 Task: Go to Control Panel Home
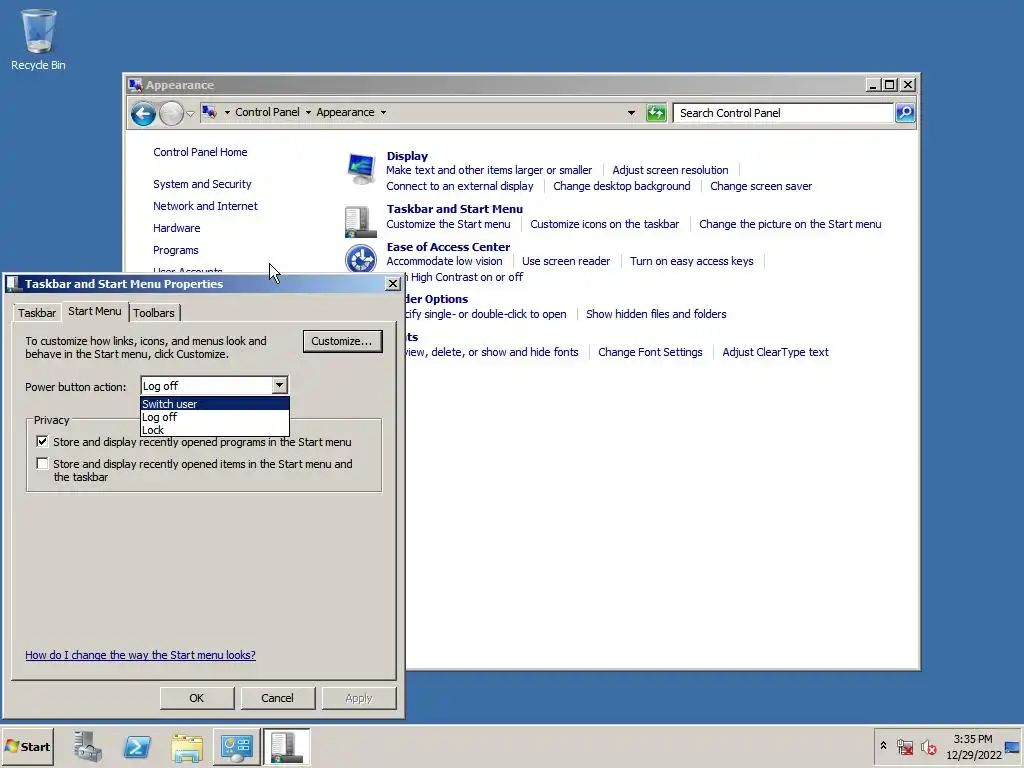point(200,152)
